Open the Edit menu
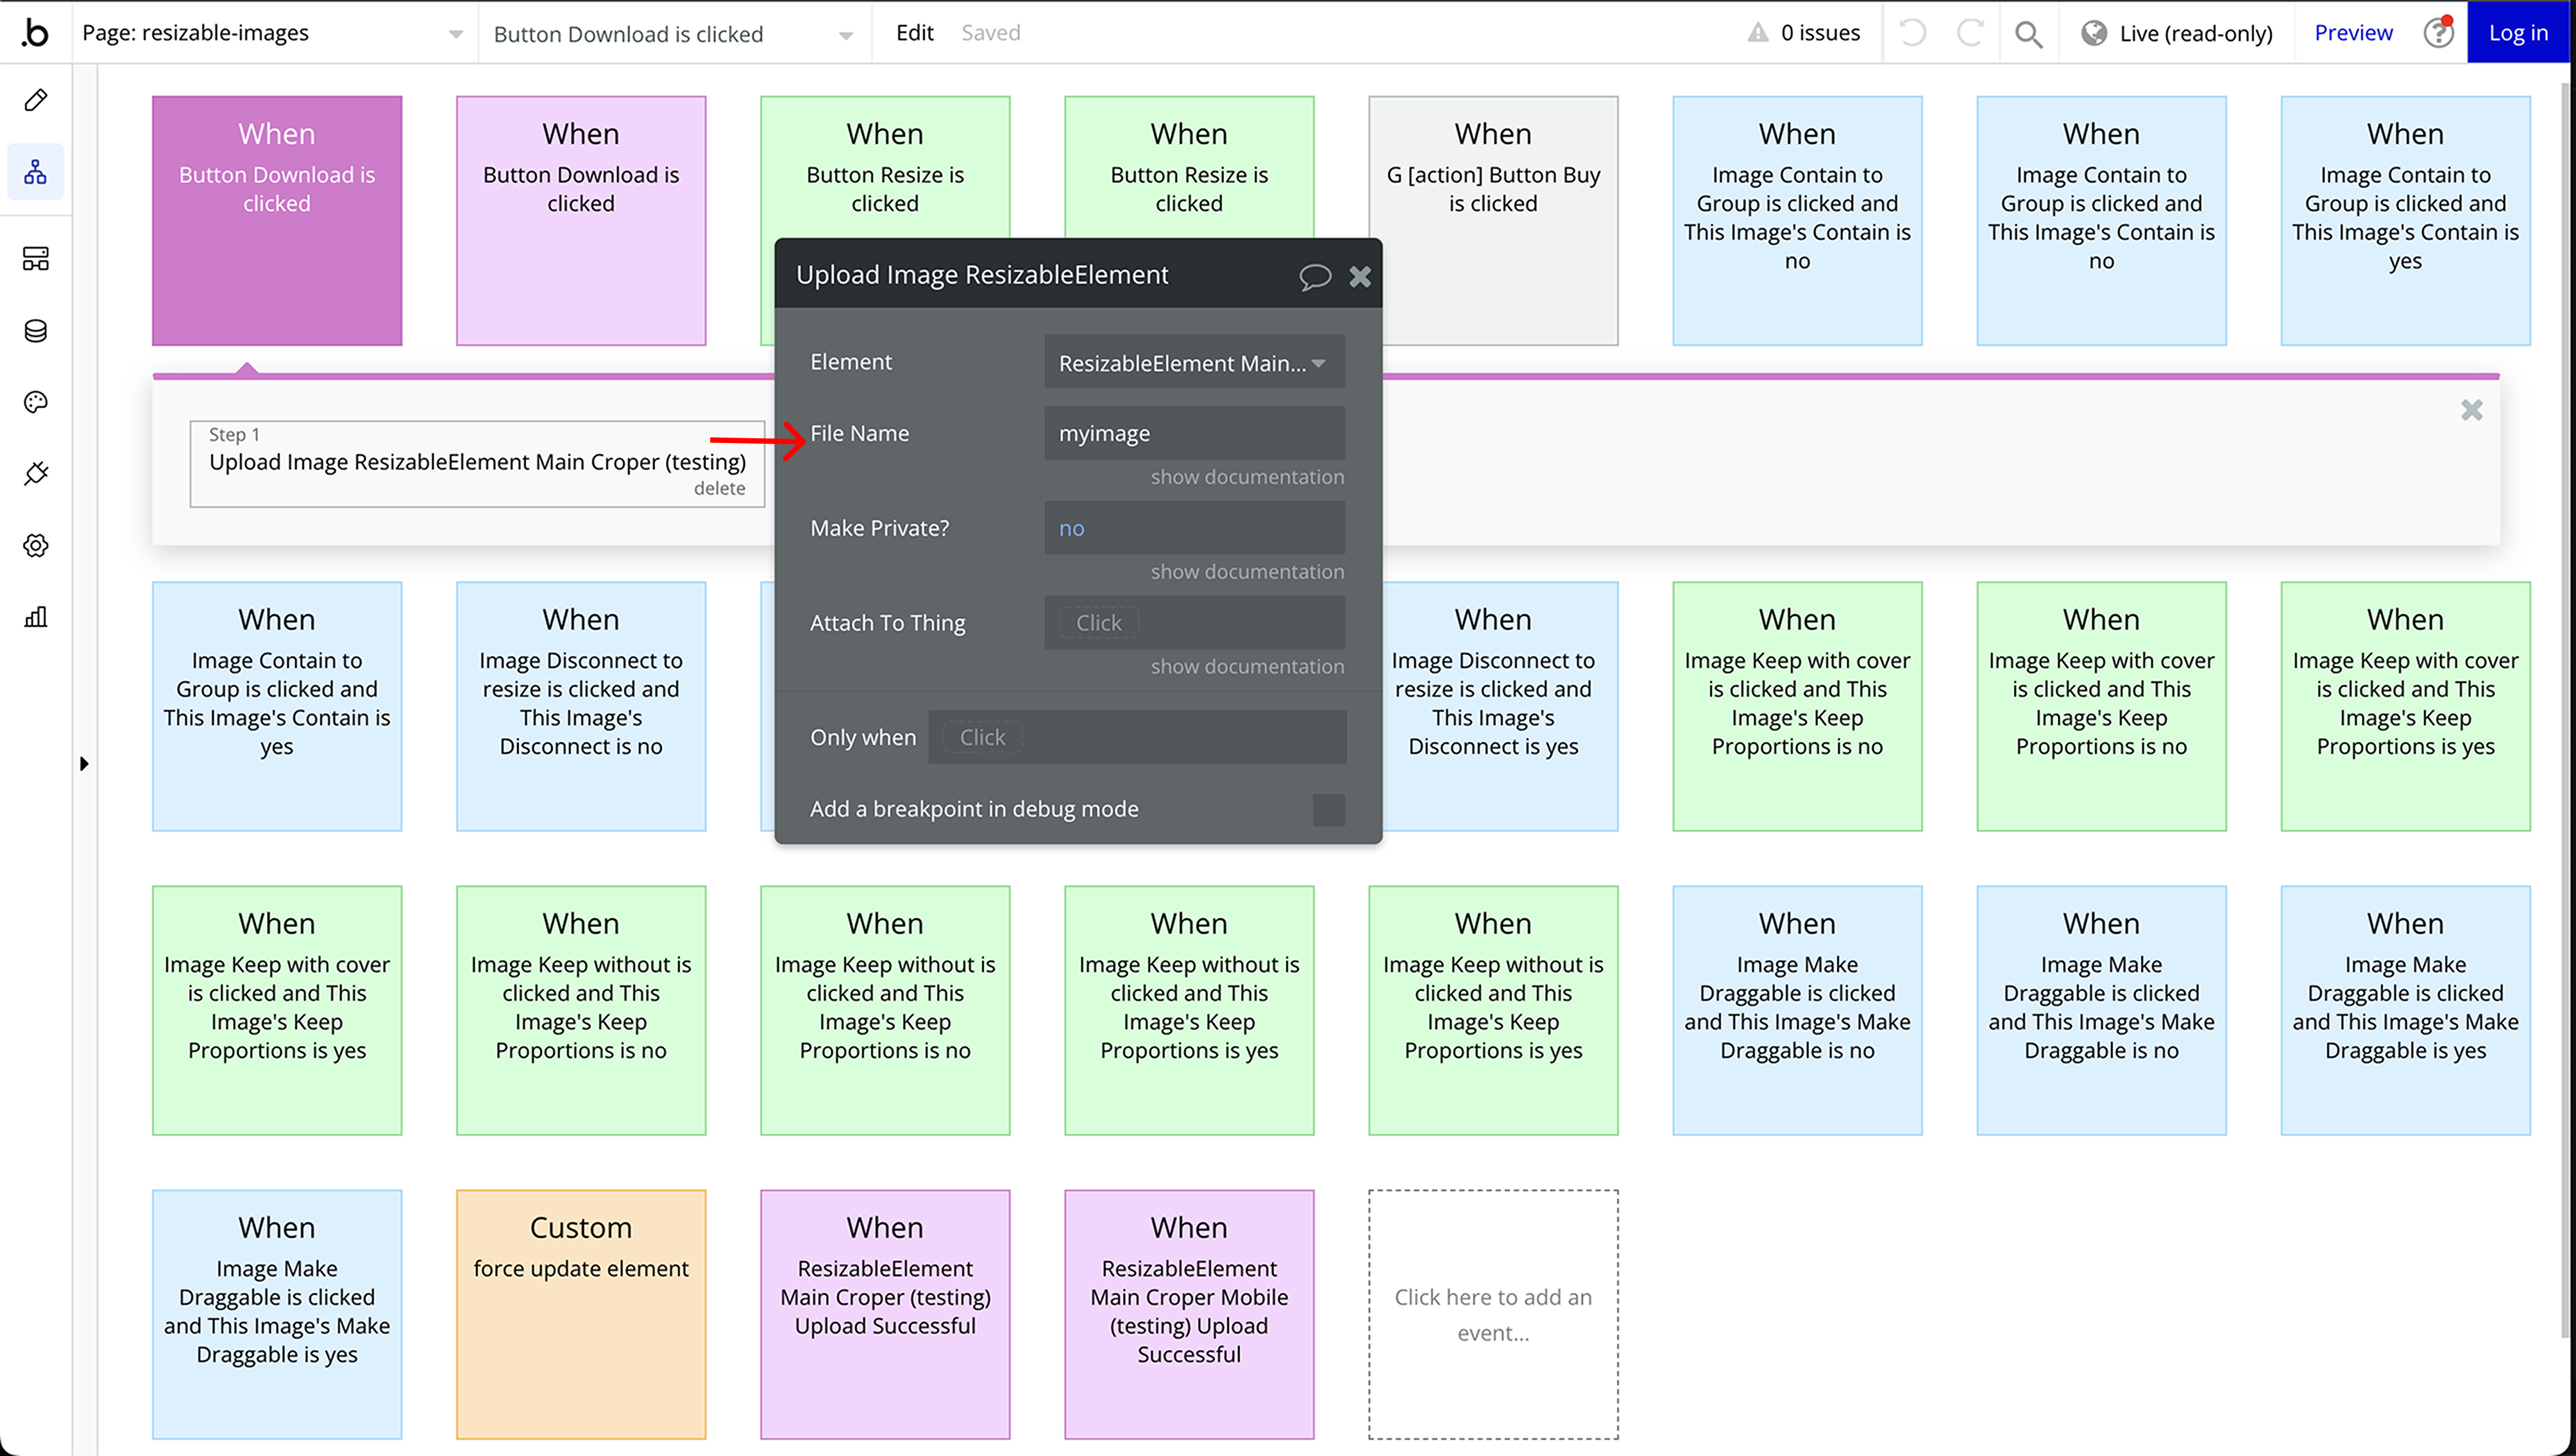This screenshot has width=2576, height=1456. click(x=914, y=33)
